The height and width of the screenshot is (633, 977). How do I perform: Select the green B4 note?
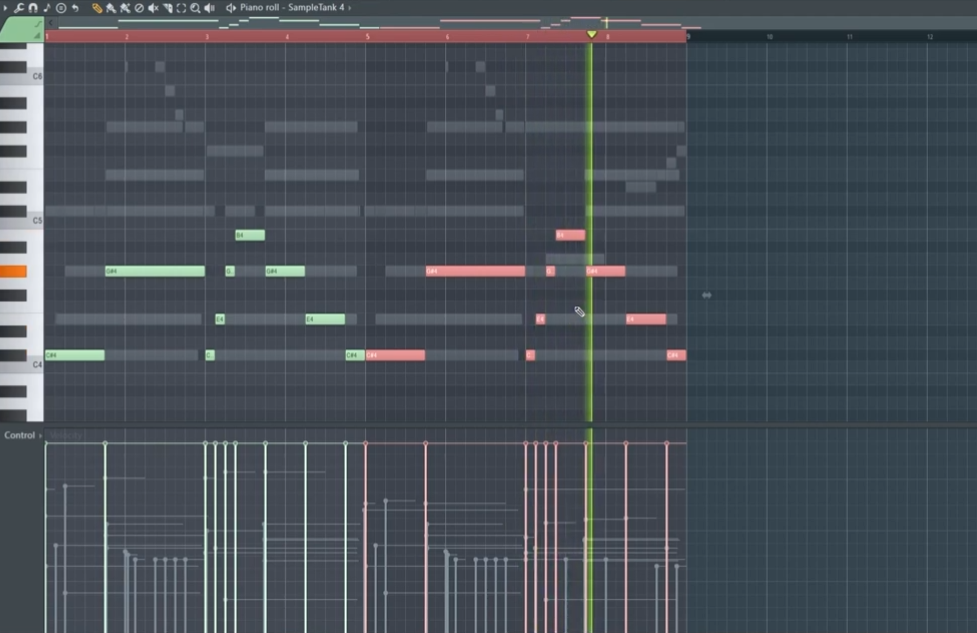pyautogui.click(x=250, y=235)
